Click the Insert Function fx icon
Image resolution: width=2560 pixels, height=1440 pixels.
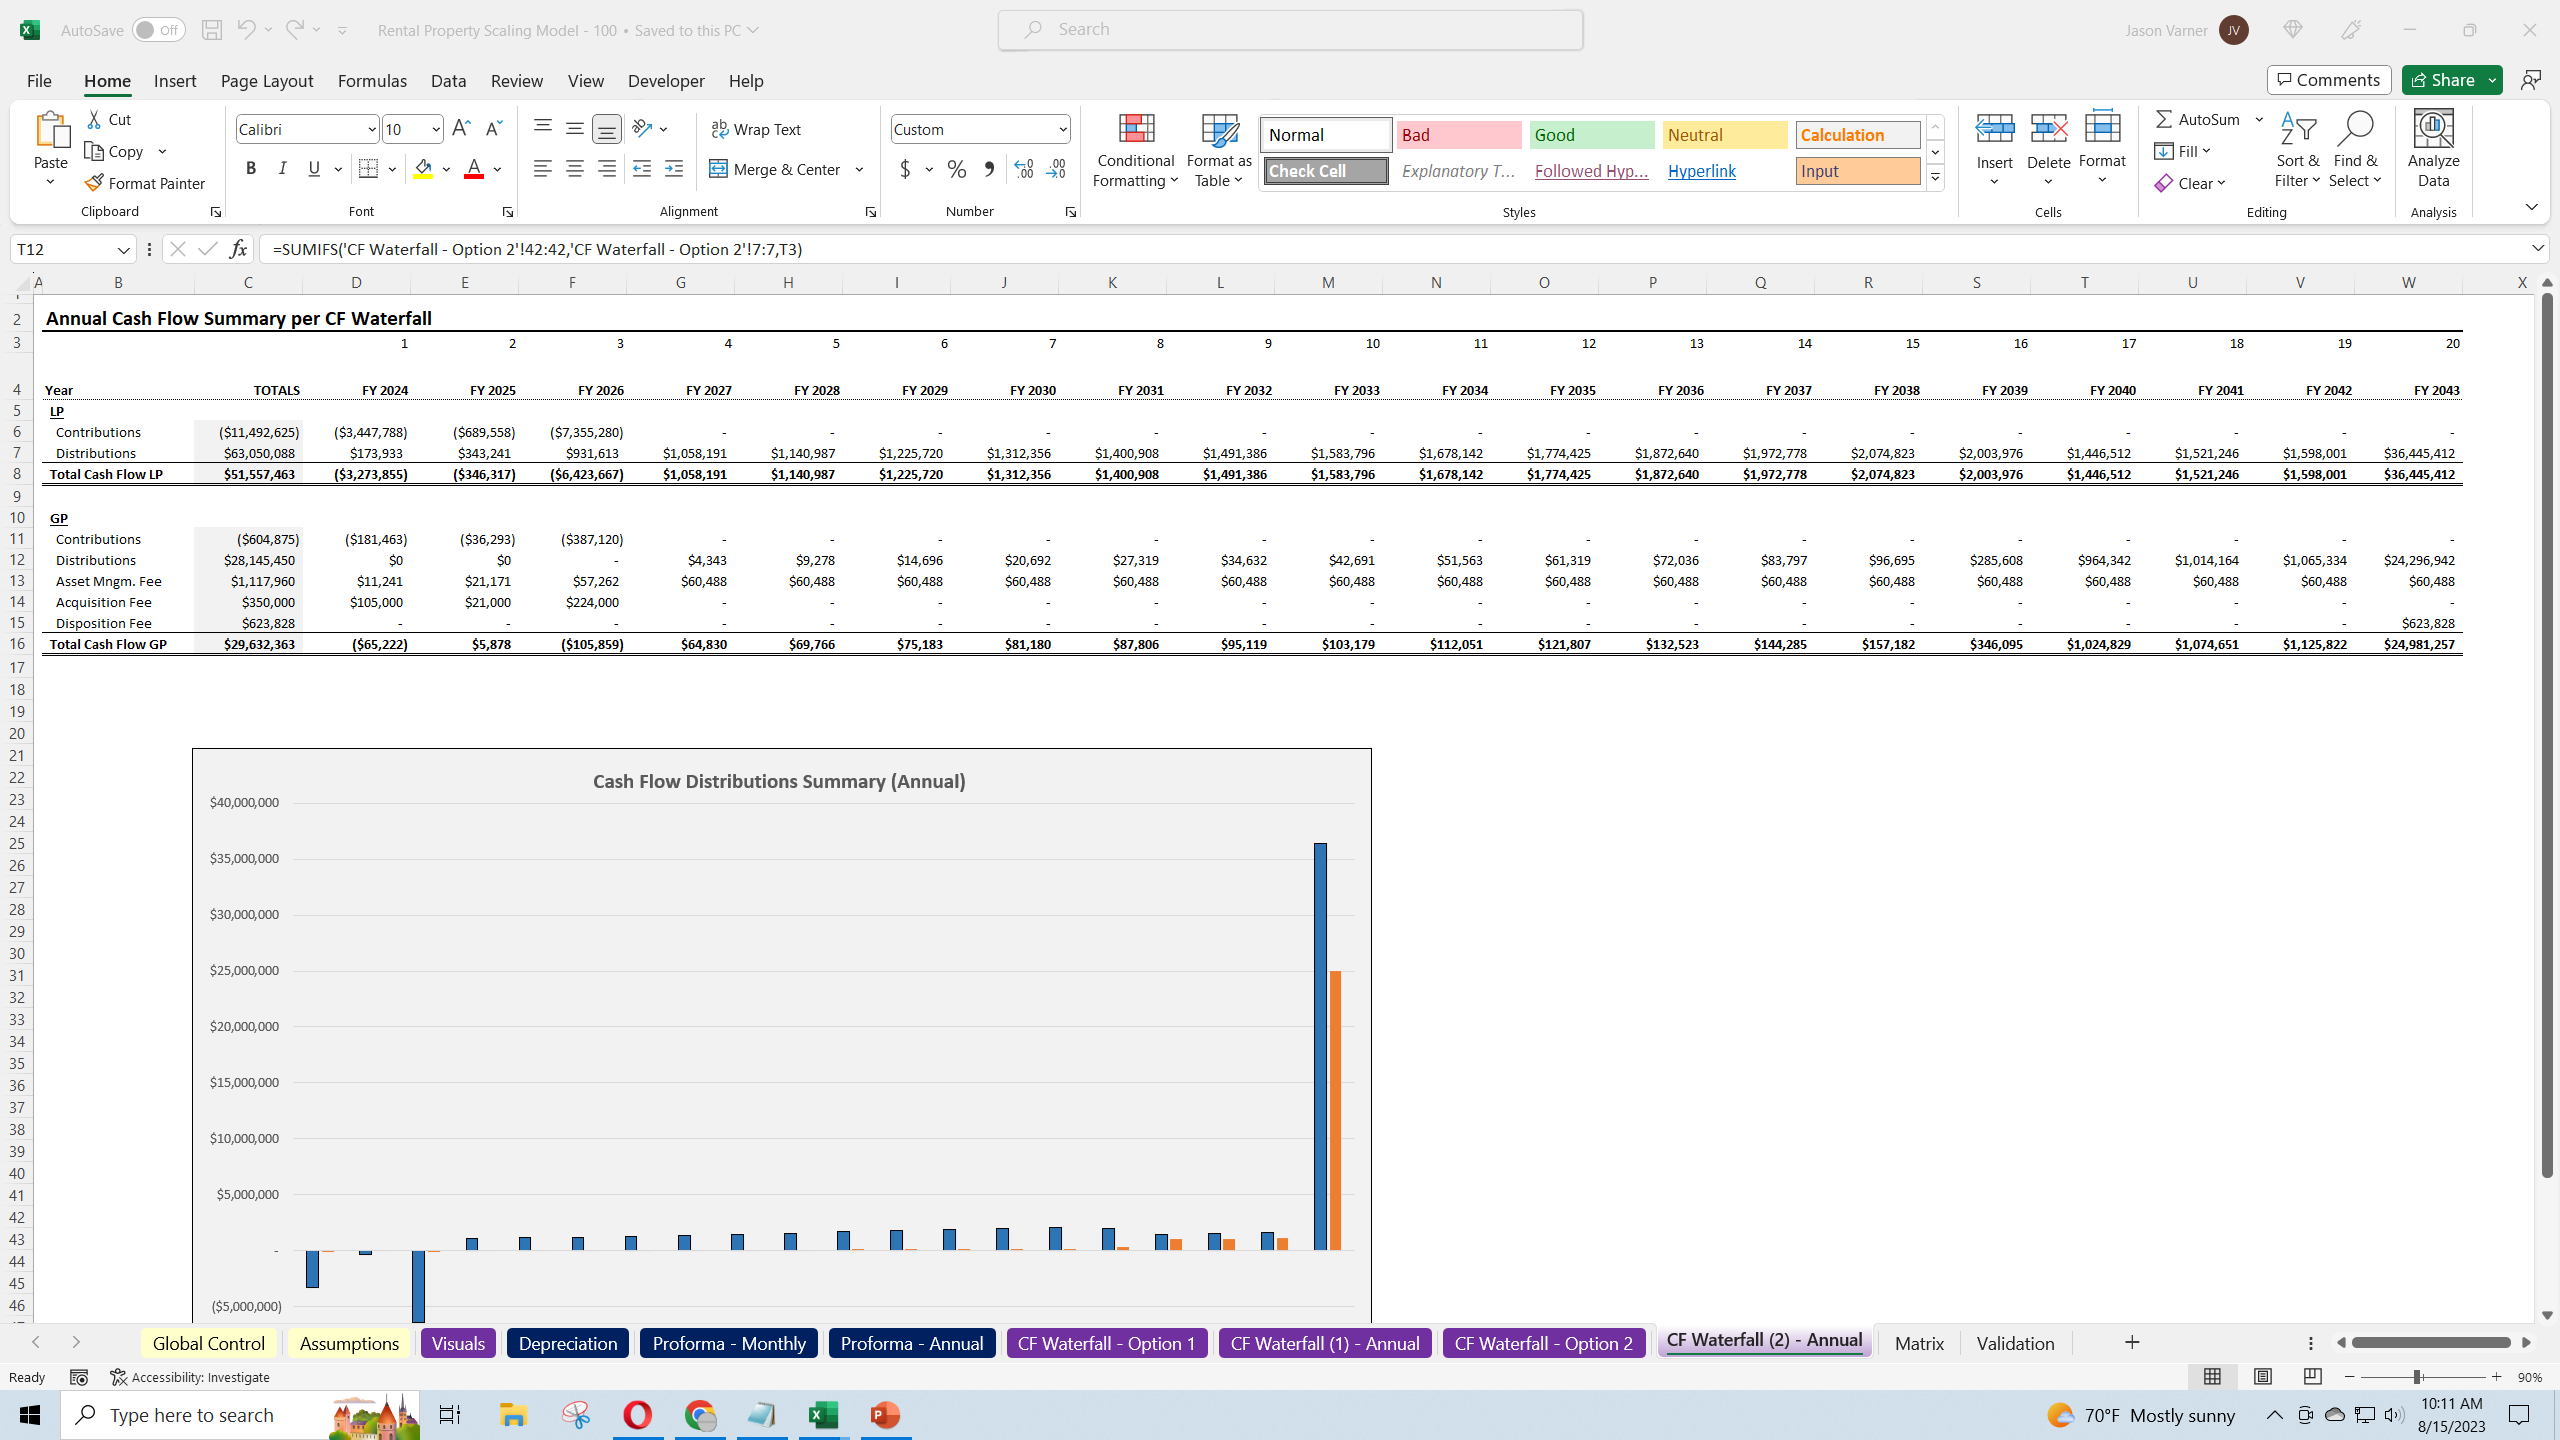click(238, 249)
